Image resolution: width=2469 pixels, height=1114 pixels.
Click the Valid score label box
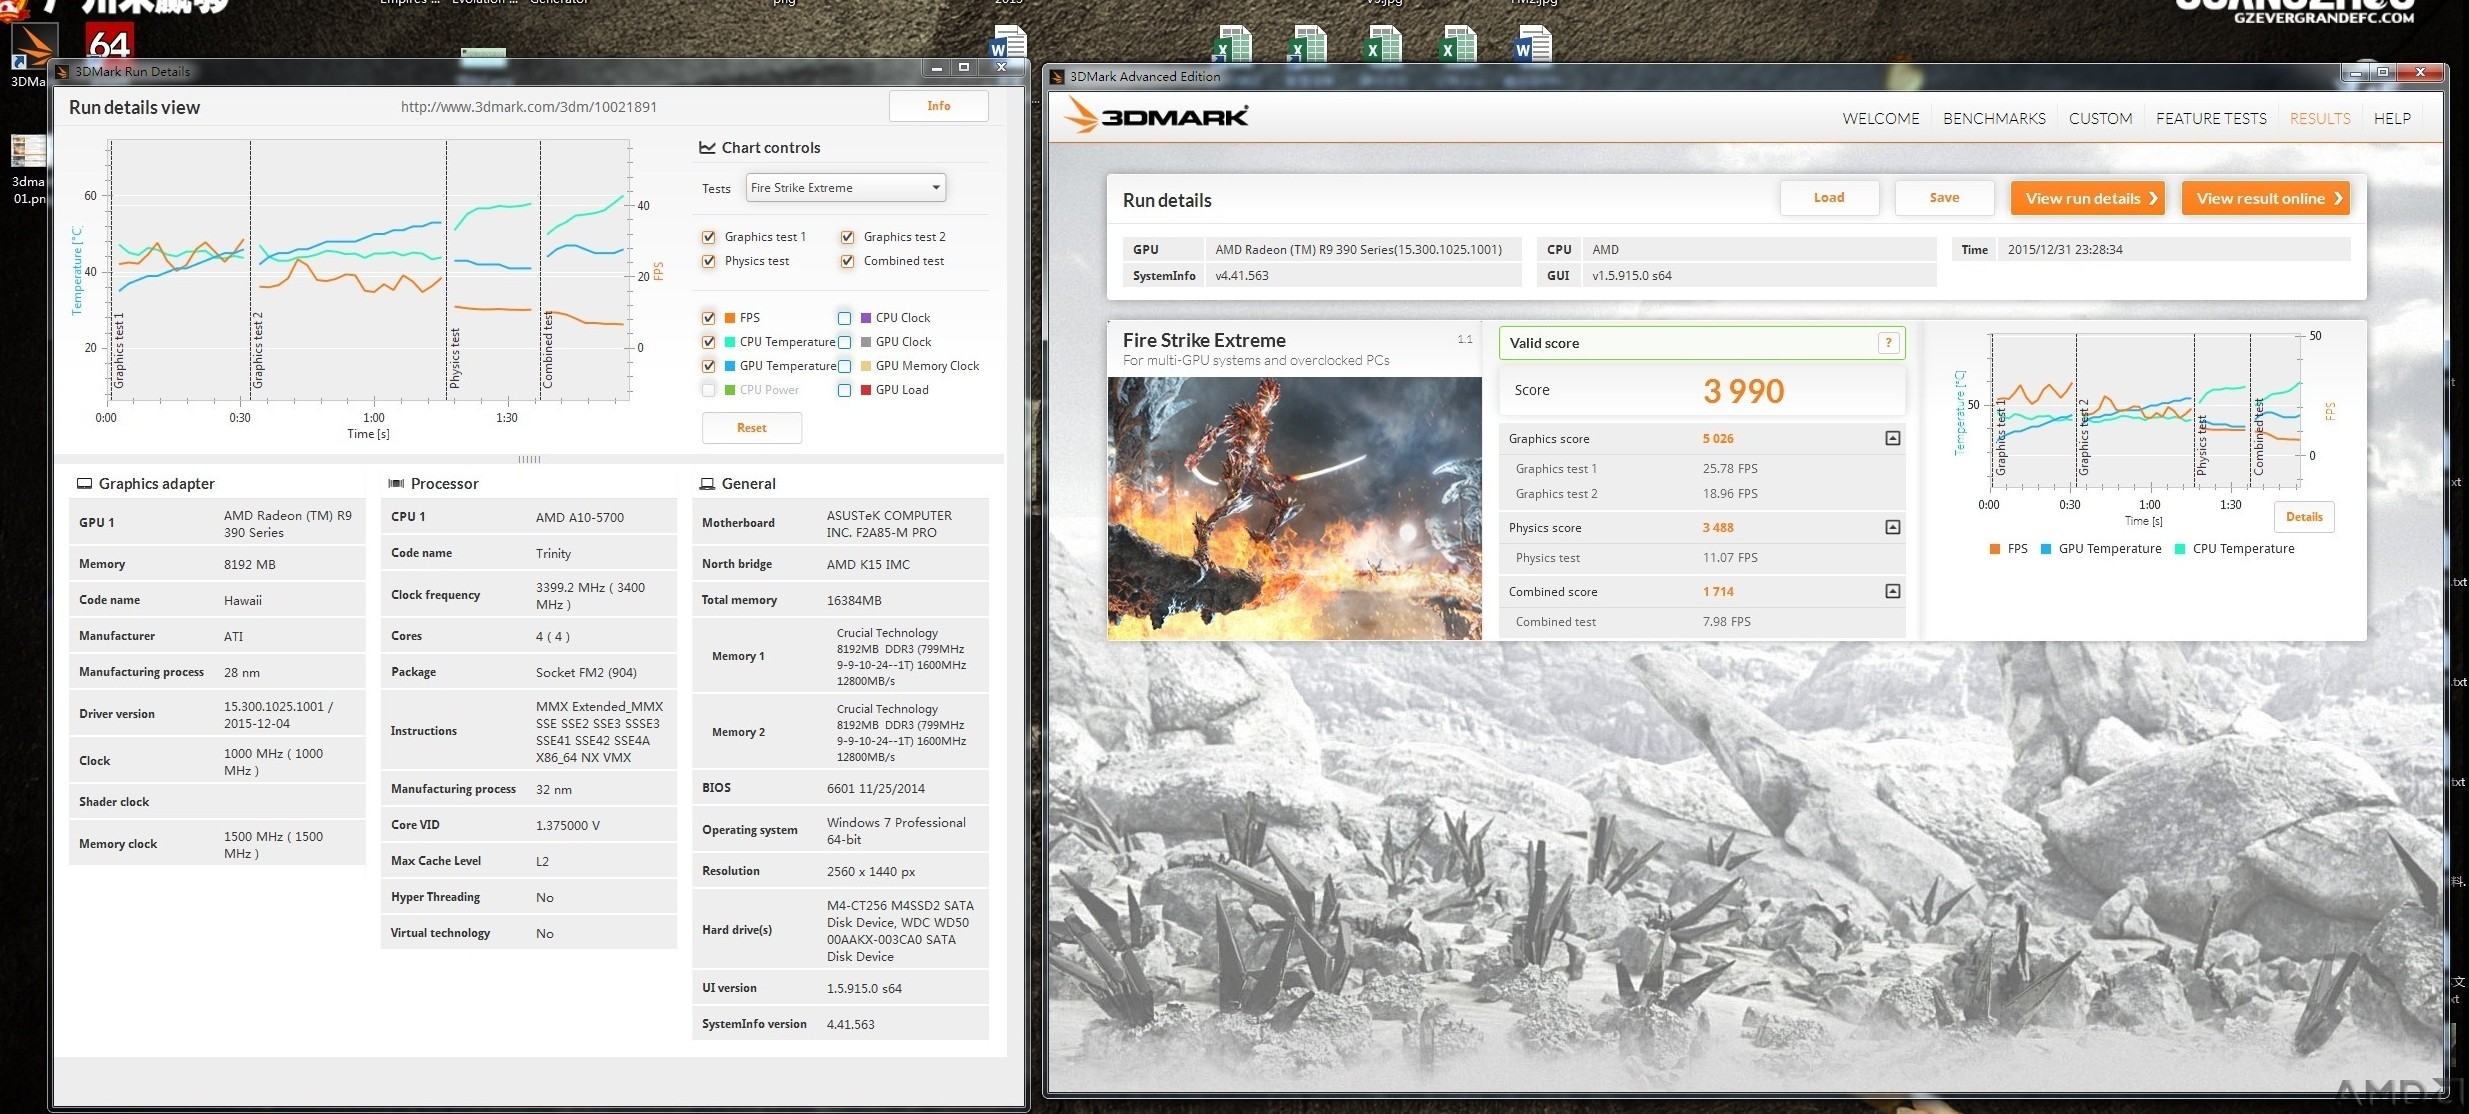click(1701, 343)
